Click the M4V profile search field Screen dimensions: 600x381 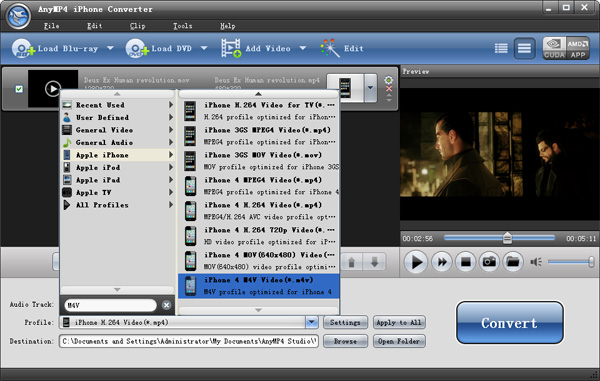coord(110,305)
